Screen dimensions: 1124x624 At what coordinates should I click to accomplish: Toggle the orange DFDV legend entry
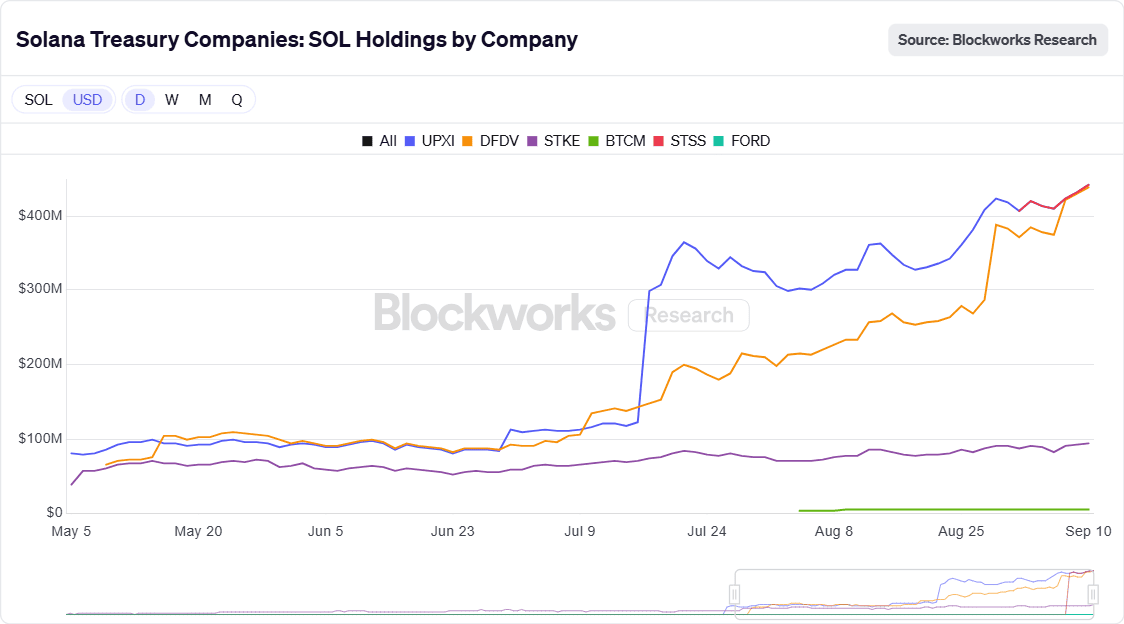(x=490, y=141)
